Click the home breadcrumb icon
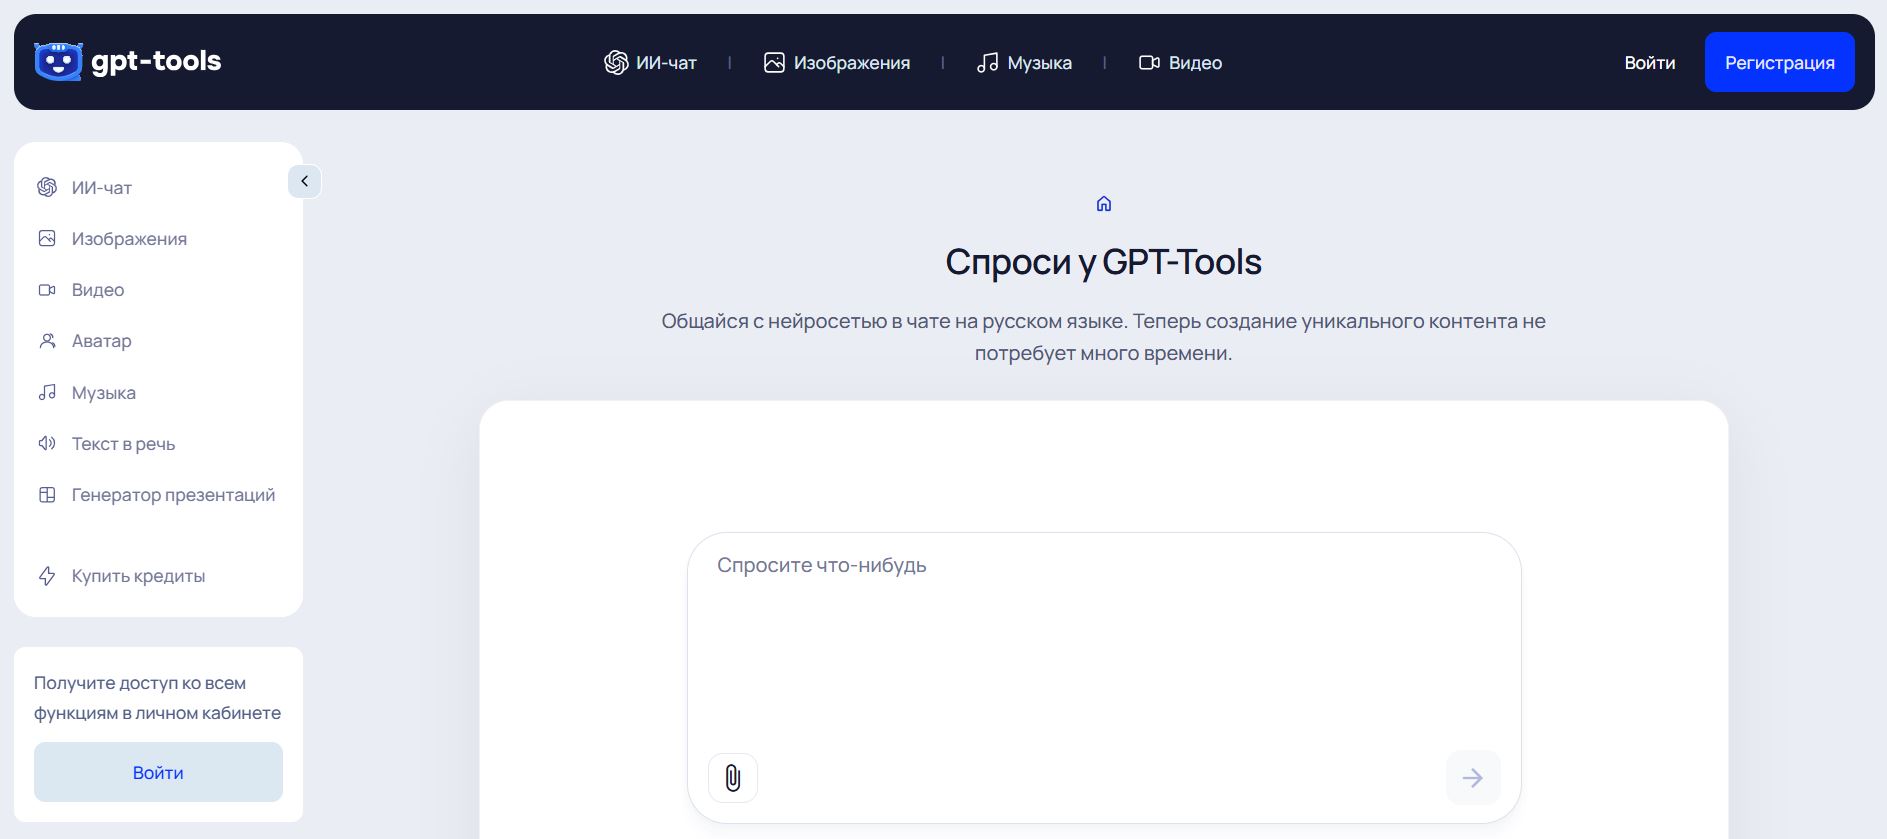 tap(1104, 204)
